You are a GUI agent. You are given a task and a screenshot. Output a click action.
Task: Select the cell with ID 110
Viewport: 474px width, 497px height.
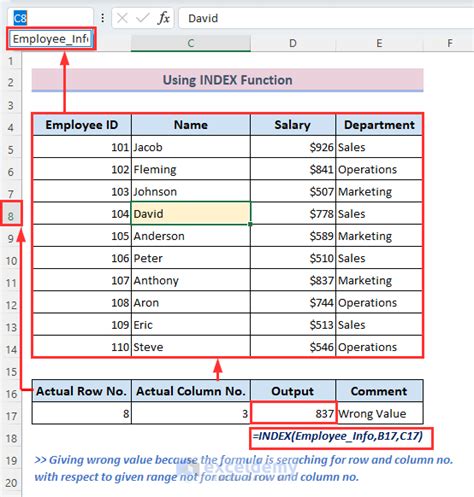coord(82,347)
